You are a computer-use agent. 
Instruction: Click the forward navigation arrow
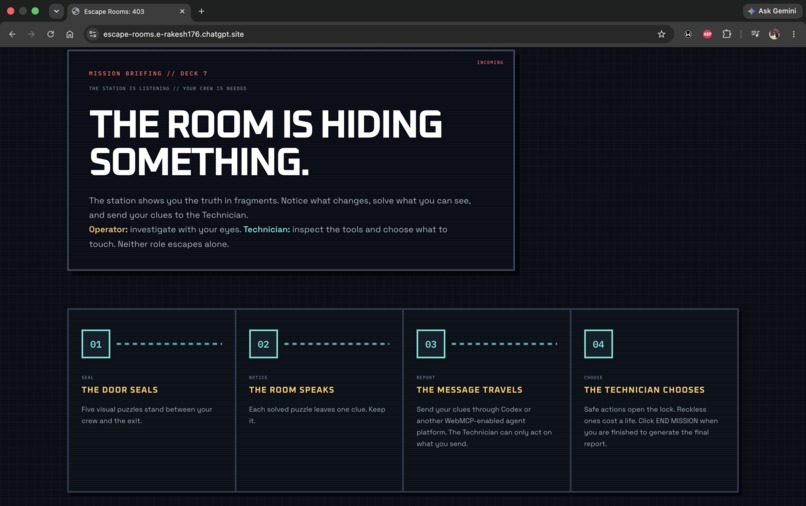pos(31,34)
